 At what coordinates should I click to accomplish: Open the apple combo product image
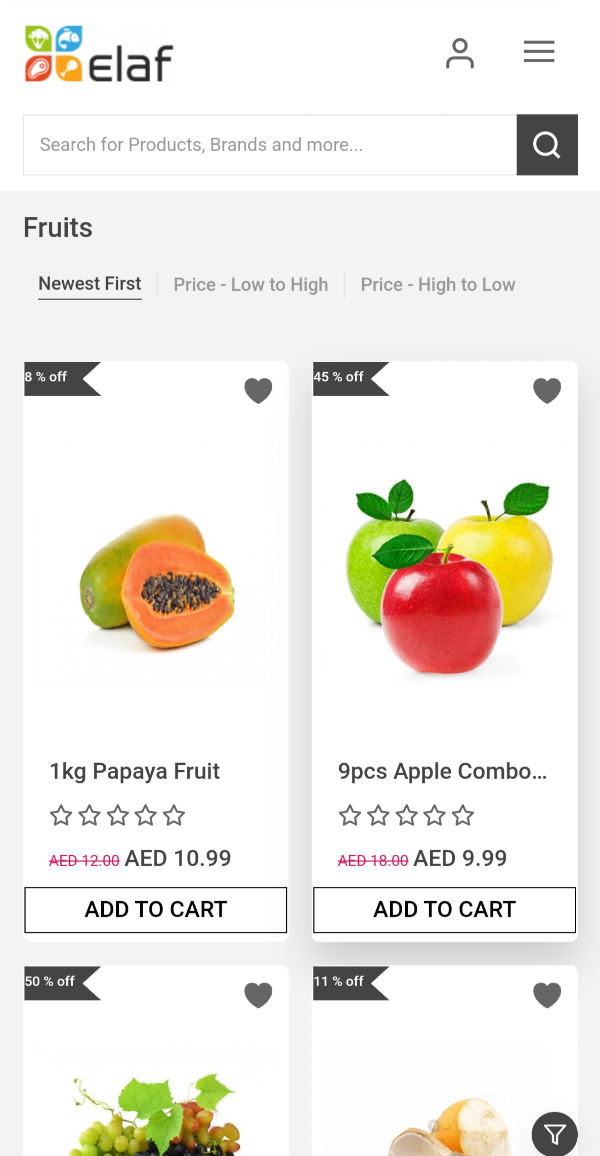tap(446, 580)
